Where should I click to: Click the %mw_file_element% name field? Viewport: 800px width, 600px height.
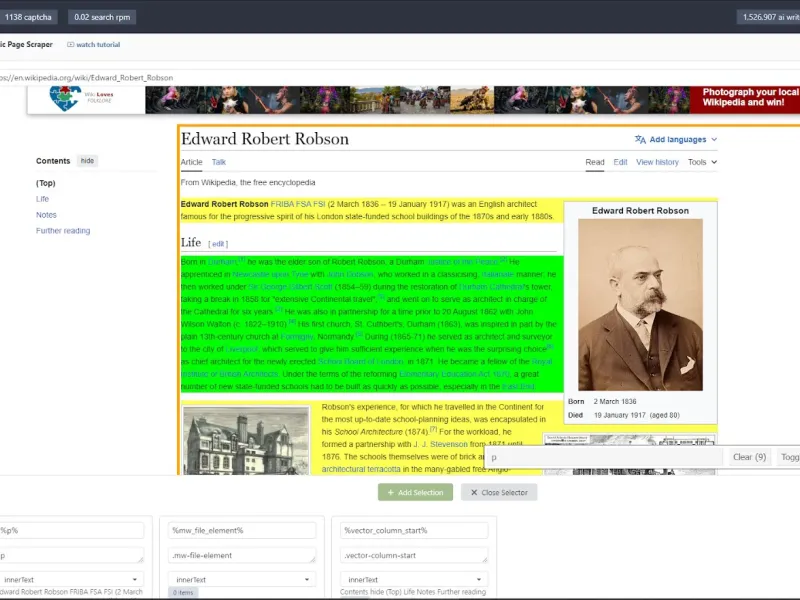[242, 531]
